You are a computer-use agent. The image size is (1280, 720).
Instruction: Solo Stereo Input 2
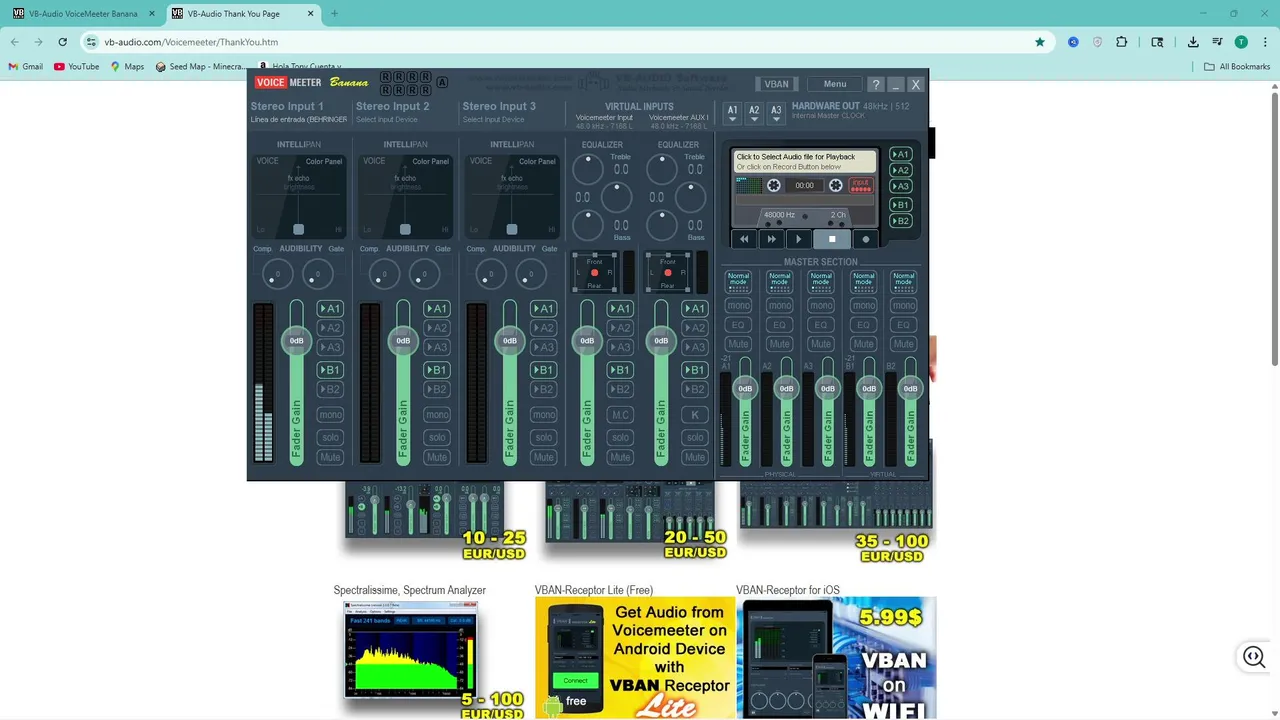(x=437, y=437)
